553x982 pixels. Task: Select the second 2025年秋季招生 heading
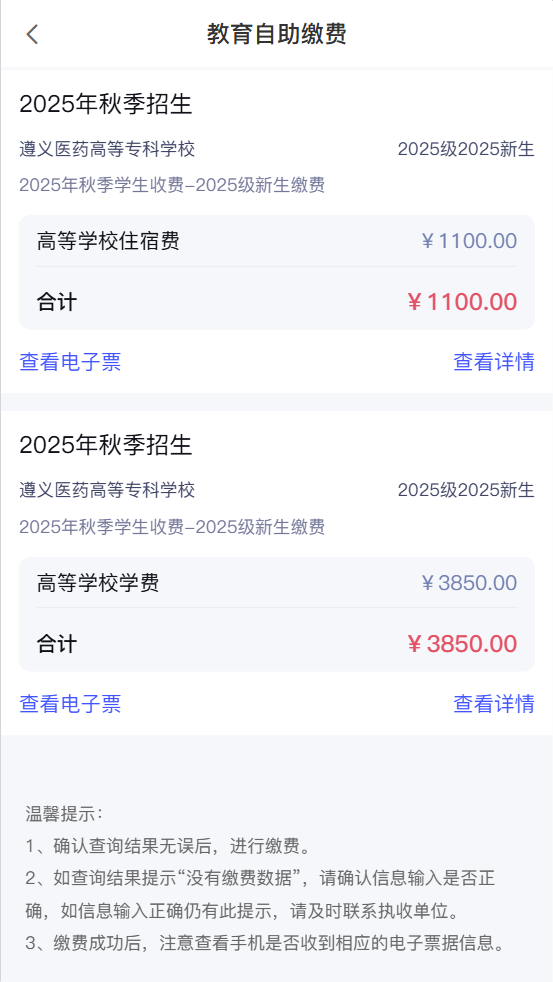click(105, 445)
